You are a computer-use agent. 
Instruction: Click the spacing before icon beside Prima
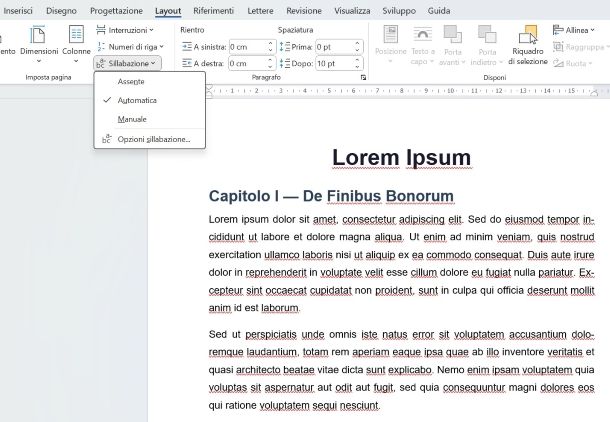[x=285, y=47]
